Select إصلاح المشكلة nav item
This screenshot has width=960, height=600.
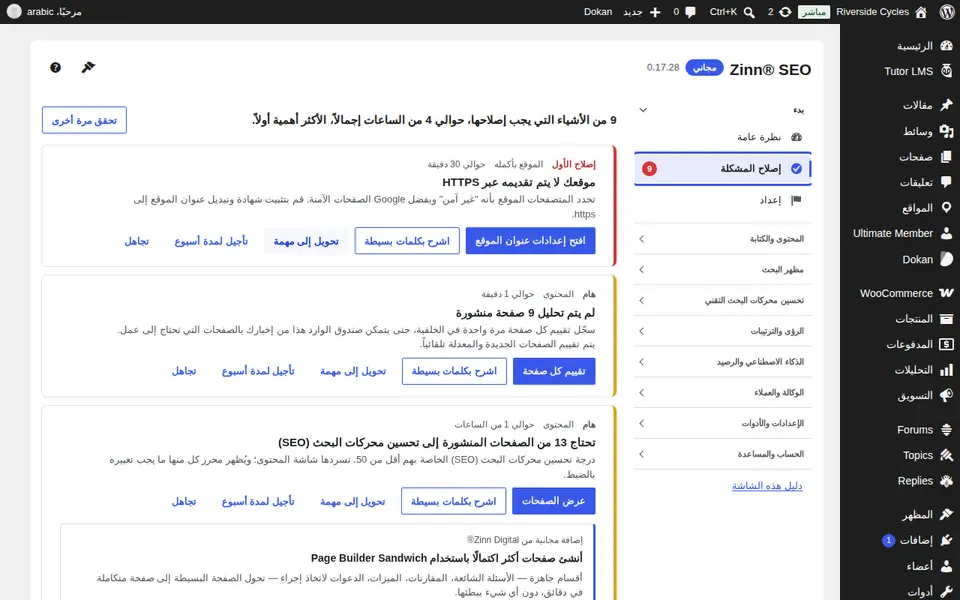coord(723,168)
